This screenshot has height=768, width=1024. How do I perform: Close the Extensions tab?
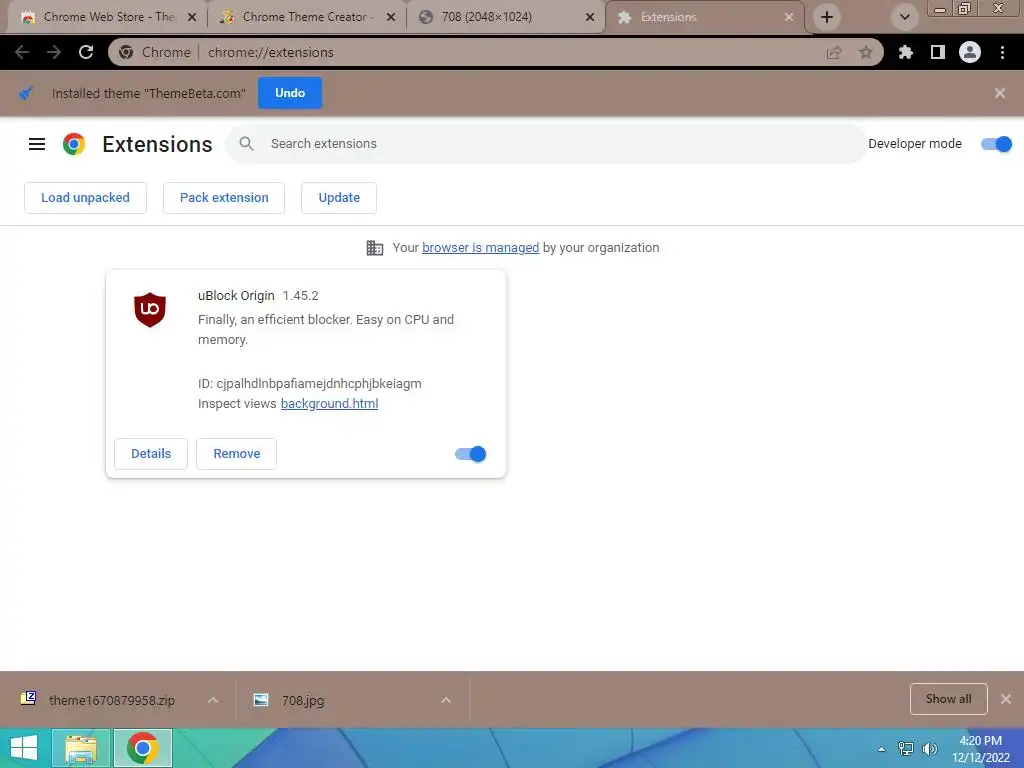coord(789,17)
